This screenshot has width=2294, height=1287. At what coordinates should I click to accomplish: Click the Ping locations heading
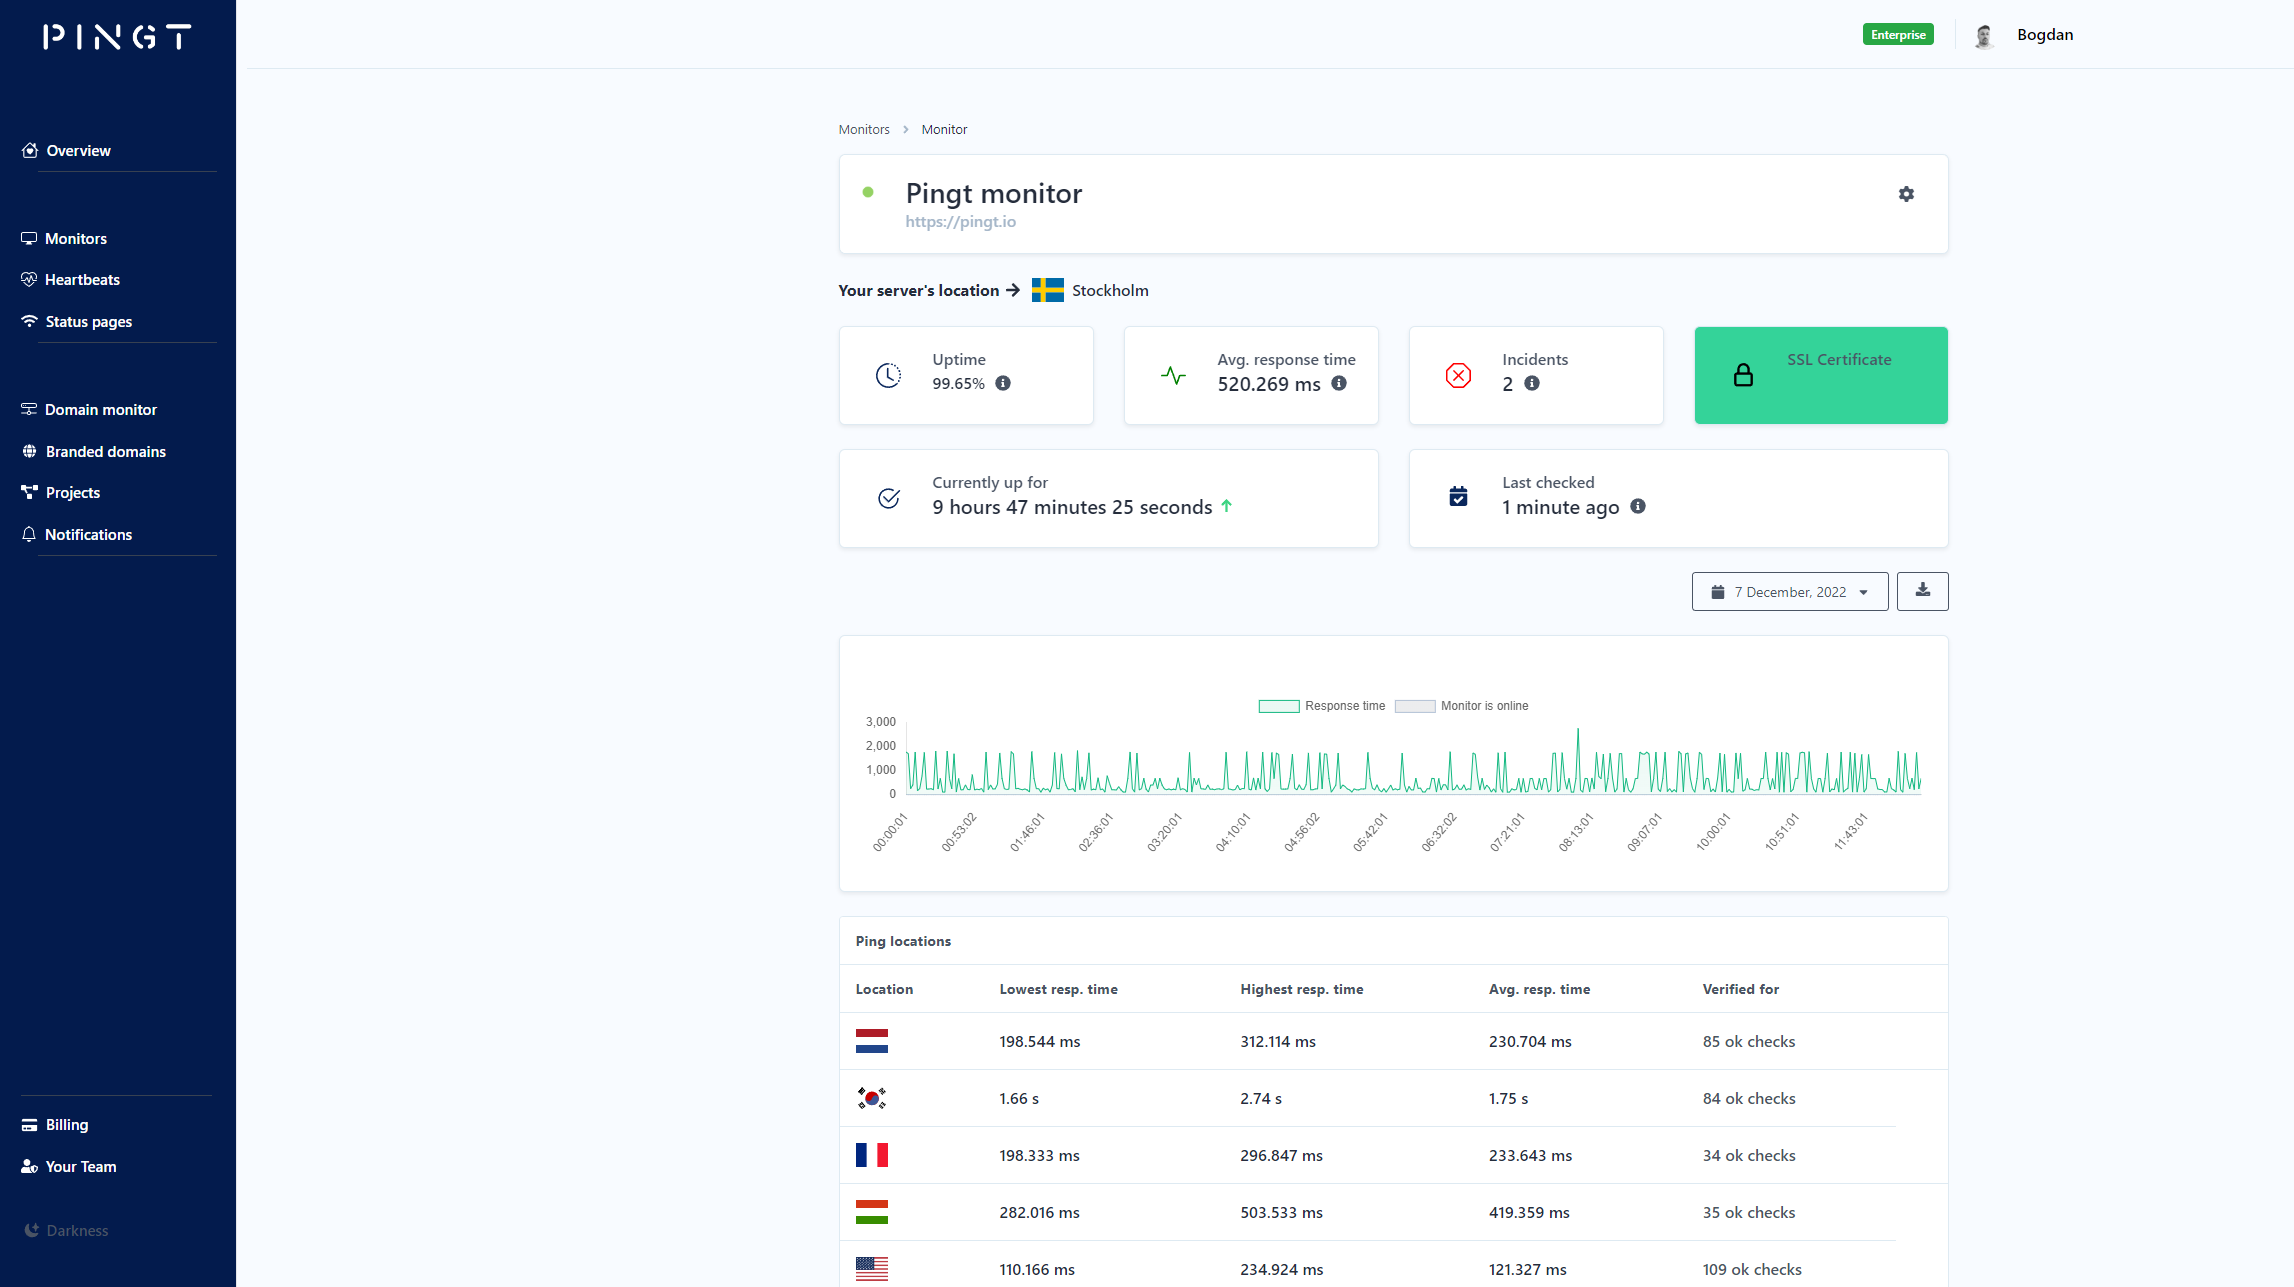(903, 941)
